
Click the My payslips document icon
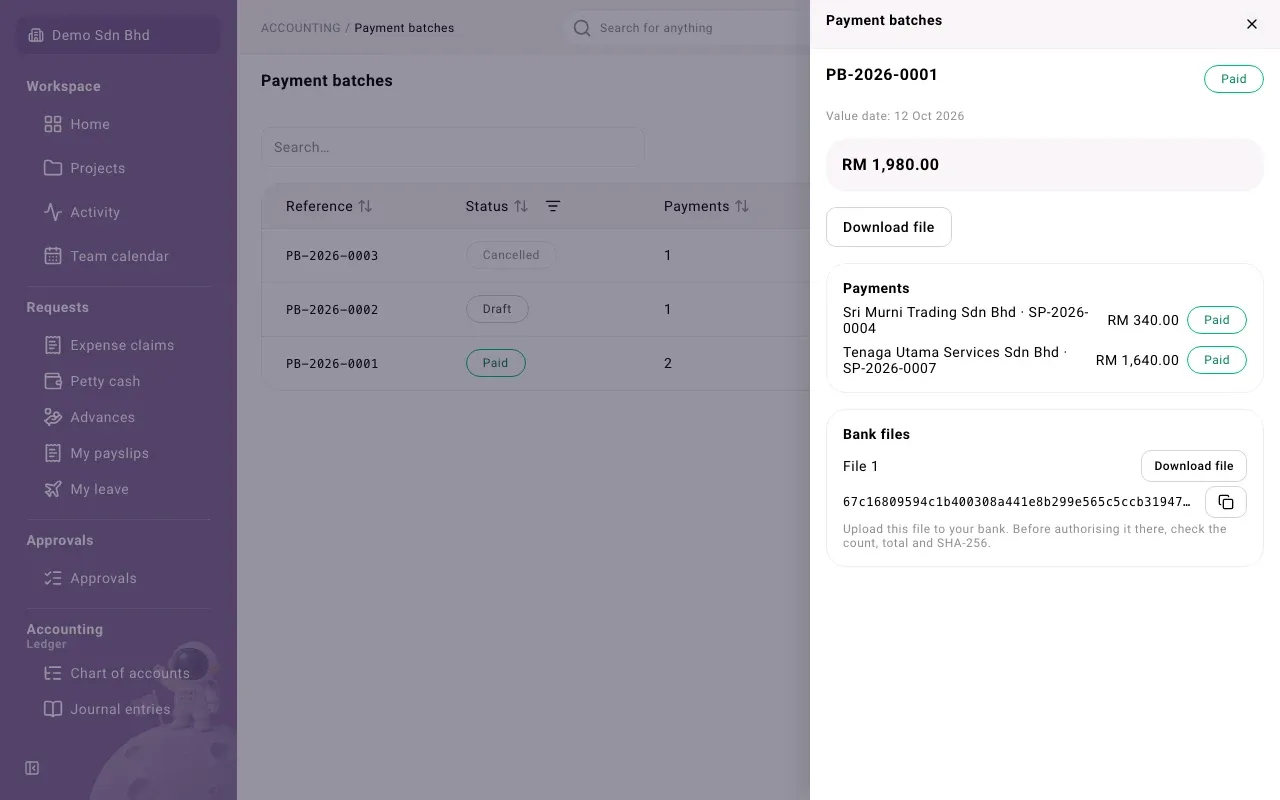53,453
